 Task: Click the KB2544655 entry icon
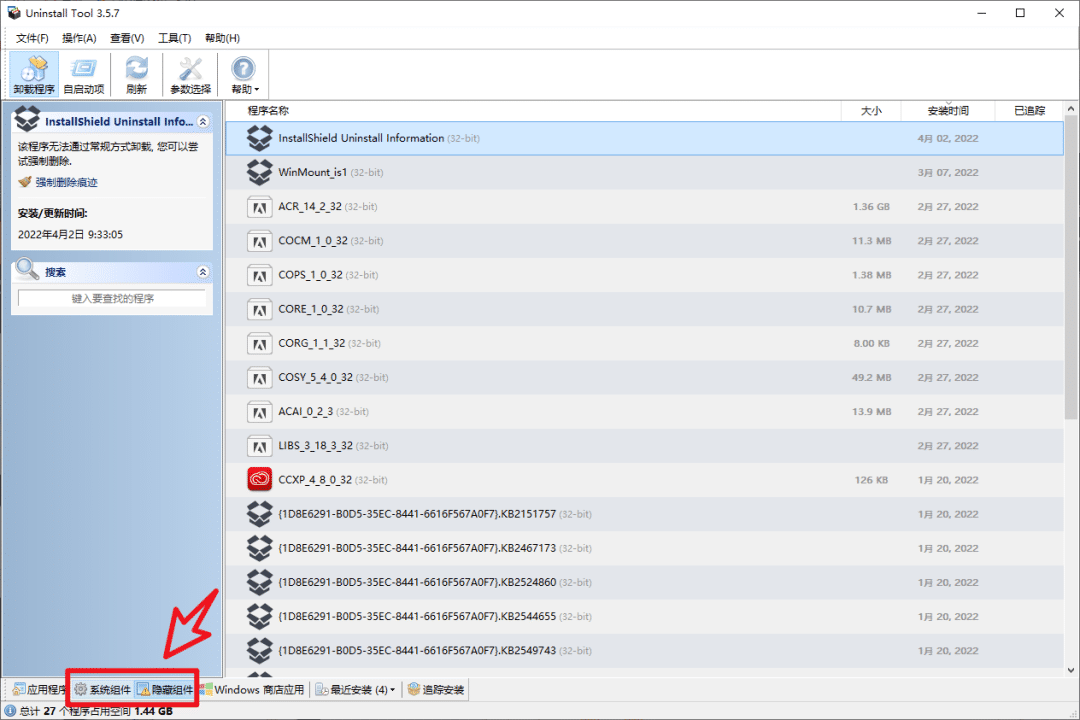coord(260,617)
